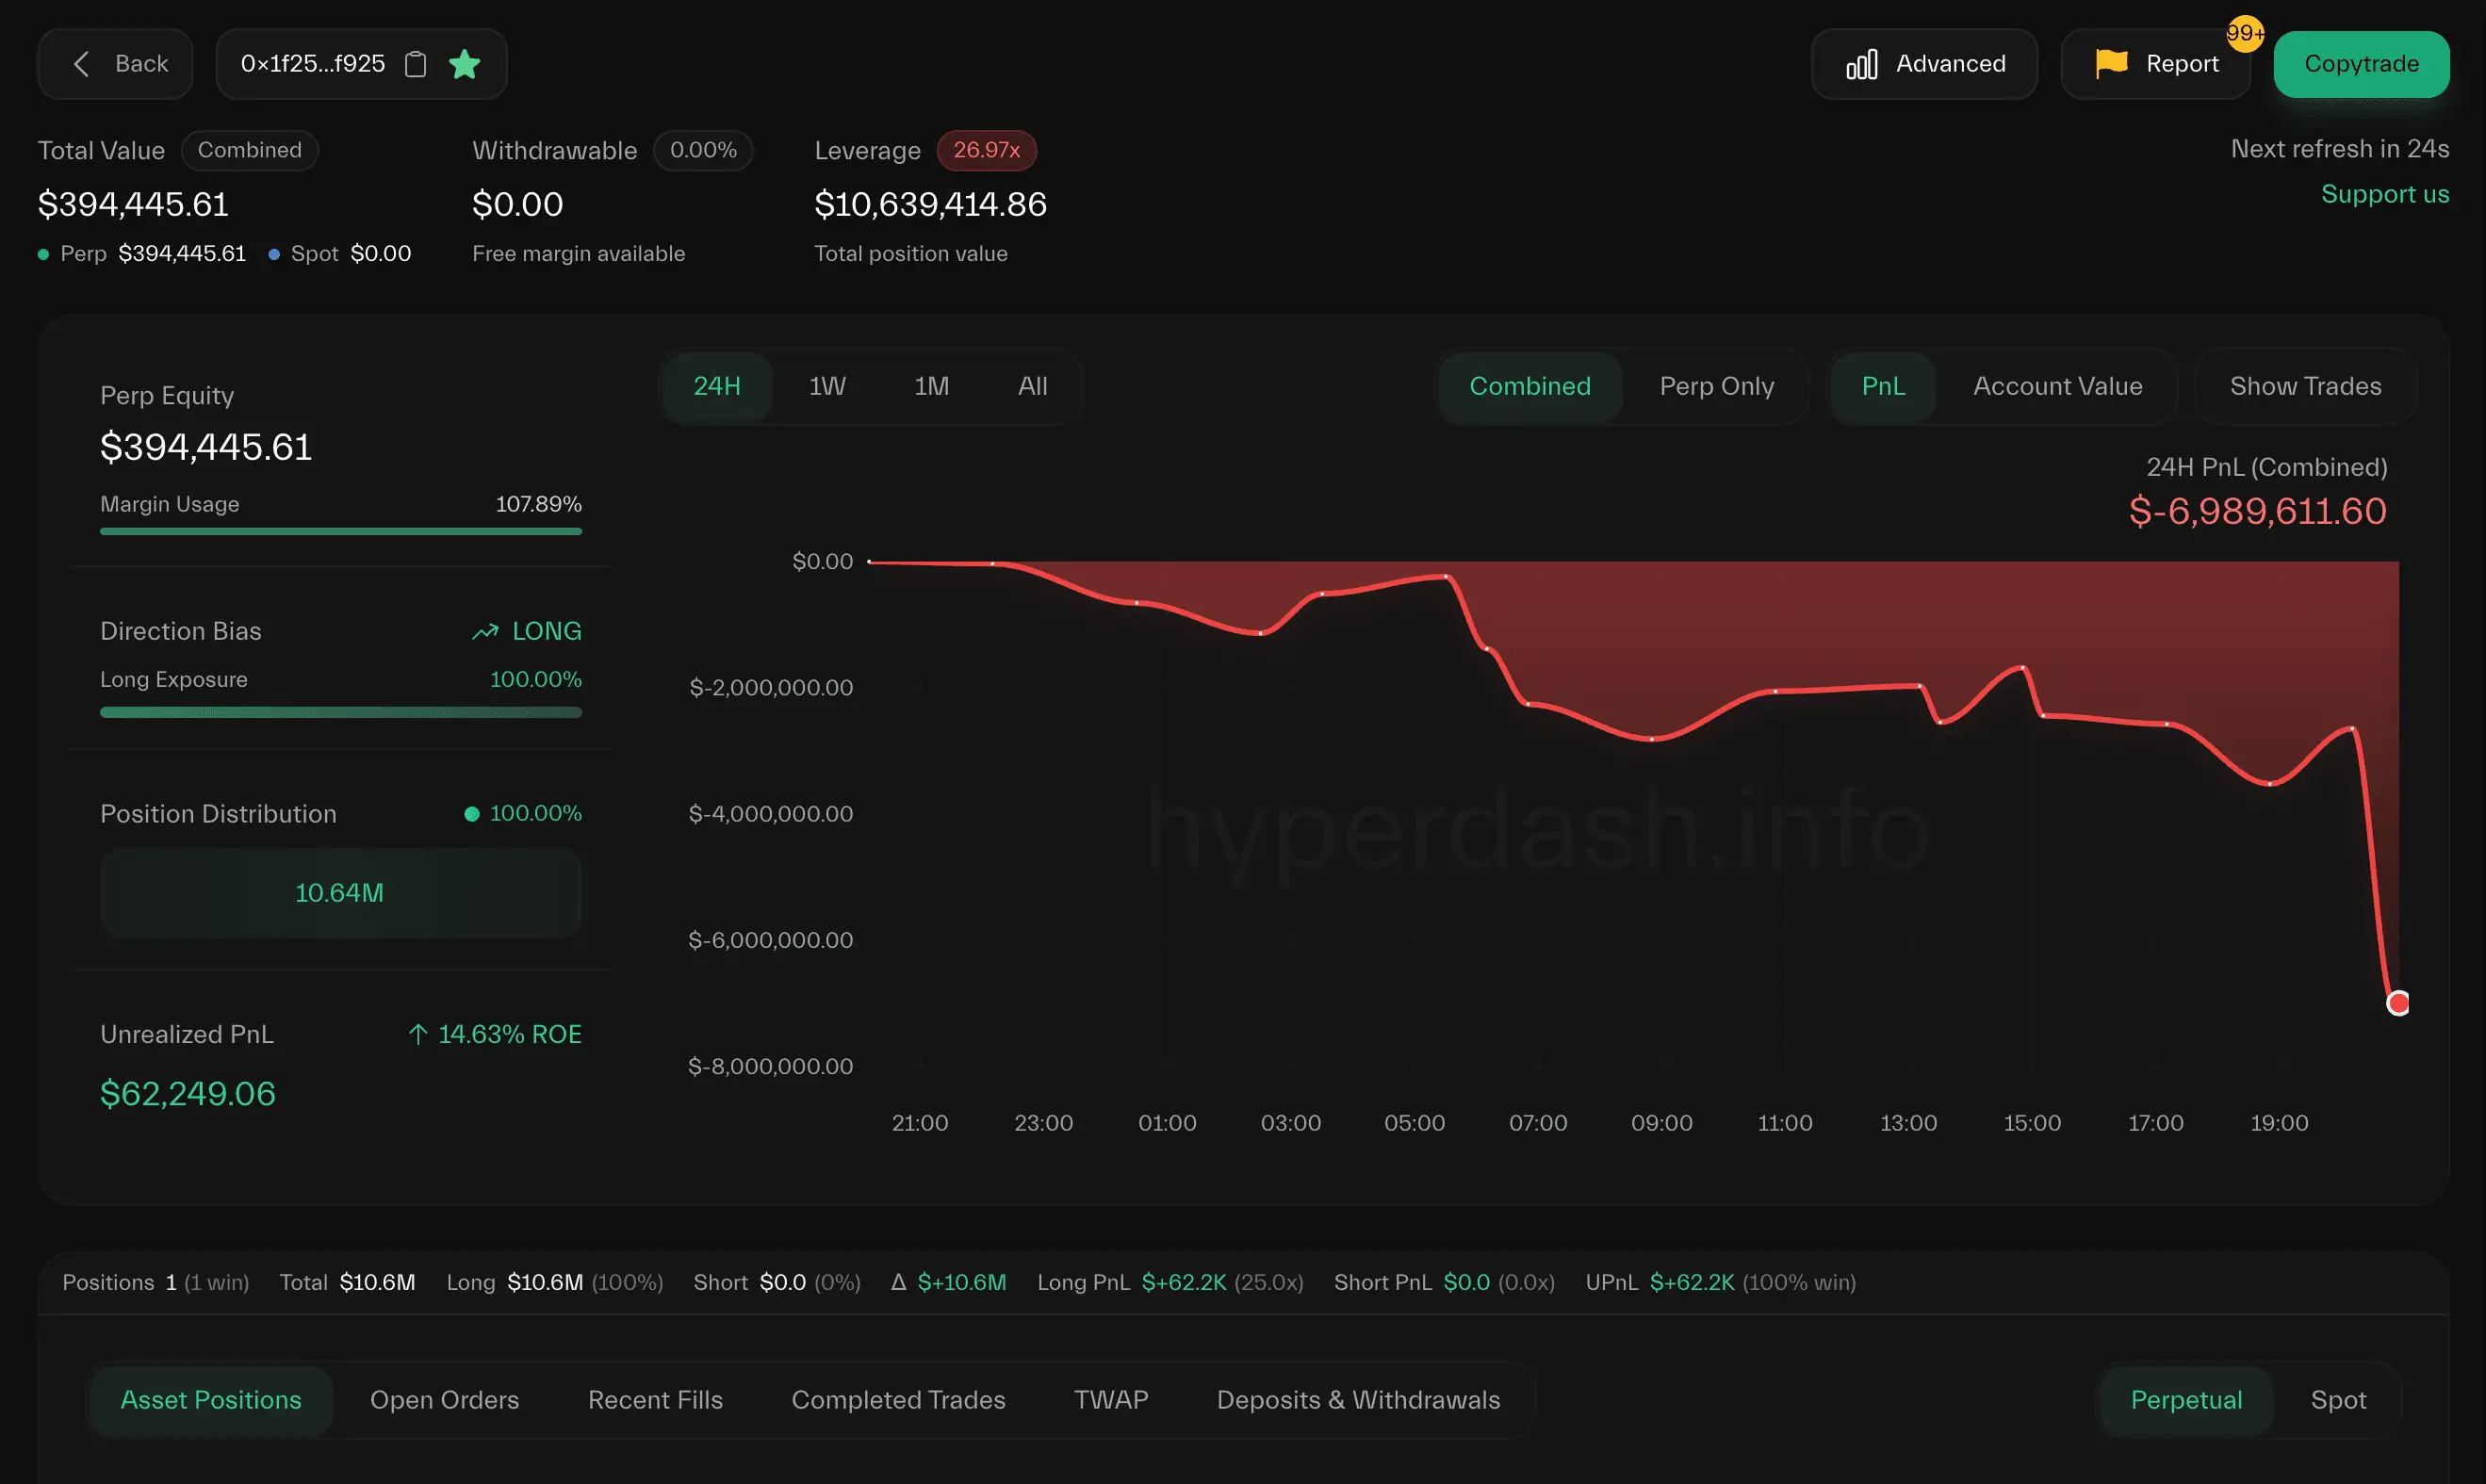Switch chart to Perp Only
This screenshot has height=1484, width=2486.
coord(1716,386)
